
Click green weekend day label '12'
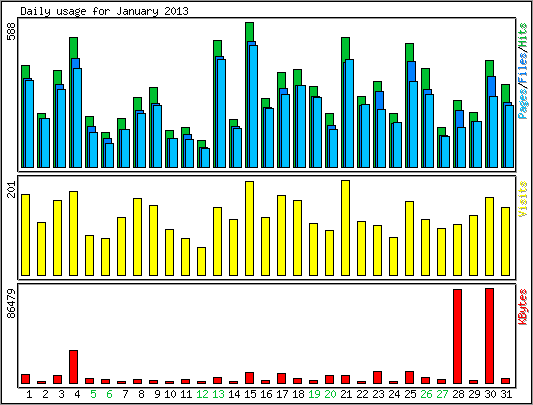[x=202, y=394]
